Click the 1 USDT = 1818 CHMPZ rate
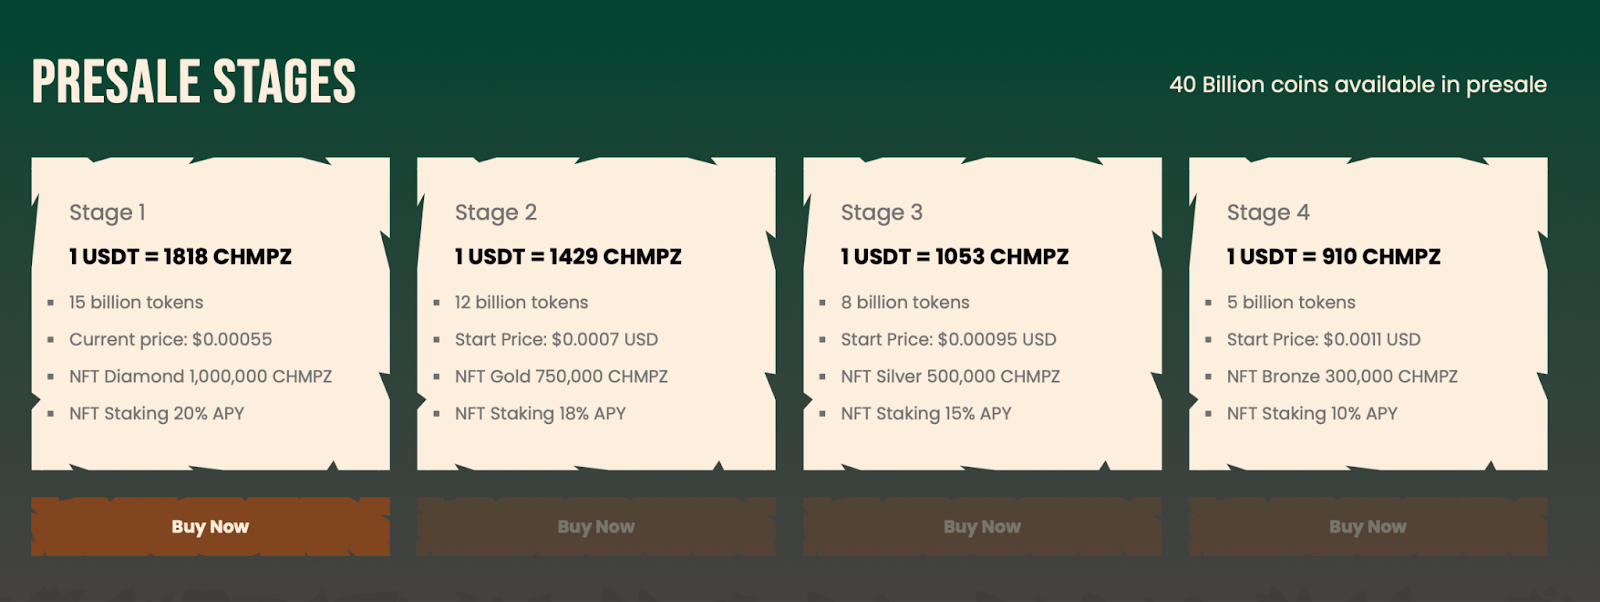This screenshot has width=1600, height=602. [180, 257]
